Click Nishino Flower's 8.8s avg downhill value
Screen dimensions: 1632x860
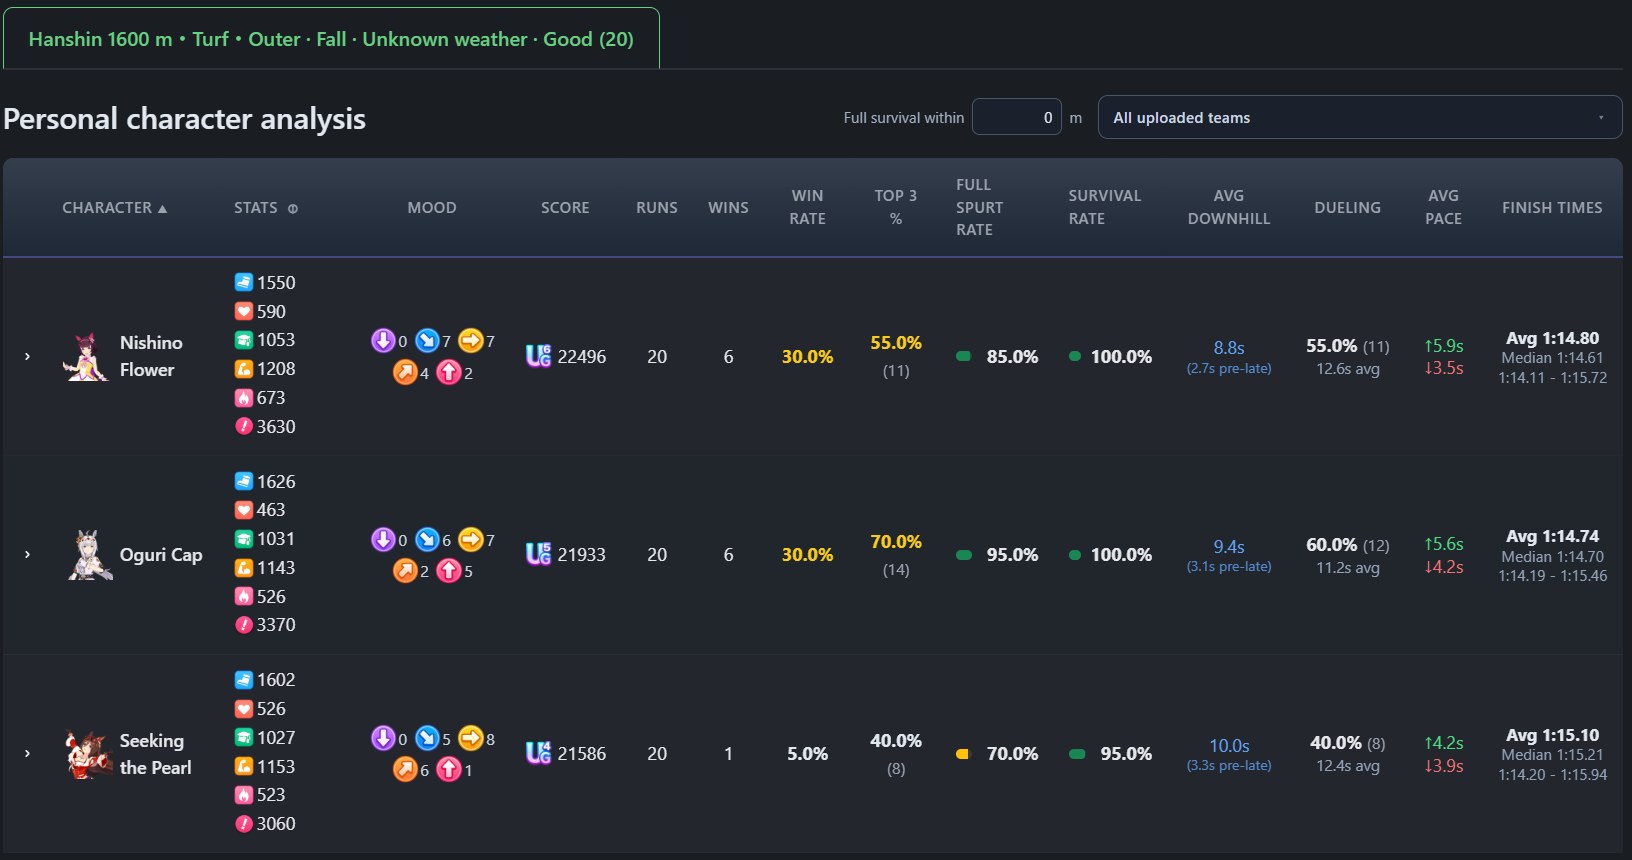coord(1229,347)
